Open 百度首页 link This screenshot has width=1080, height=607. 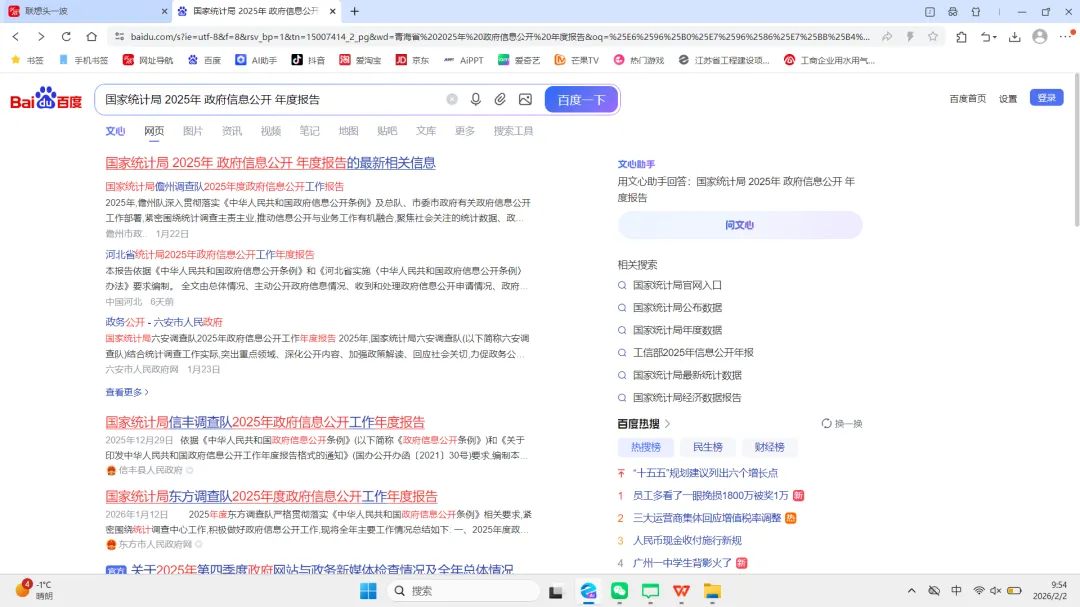click(968, 99)
